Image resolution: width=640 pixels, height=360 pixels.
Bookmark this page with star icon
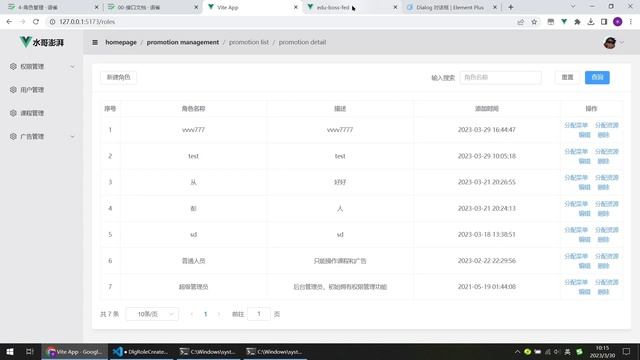(534, 22)
